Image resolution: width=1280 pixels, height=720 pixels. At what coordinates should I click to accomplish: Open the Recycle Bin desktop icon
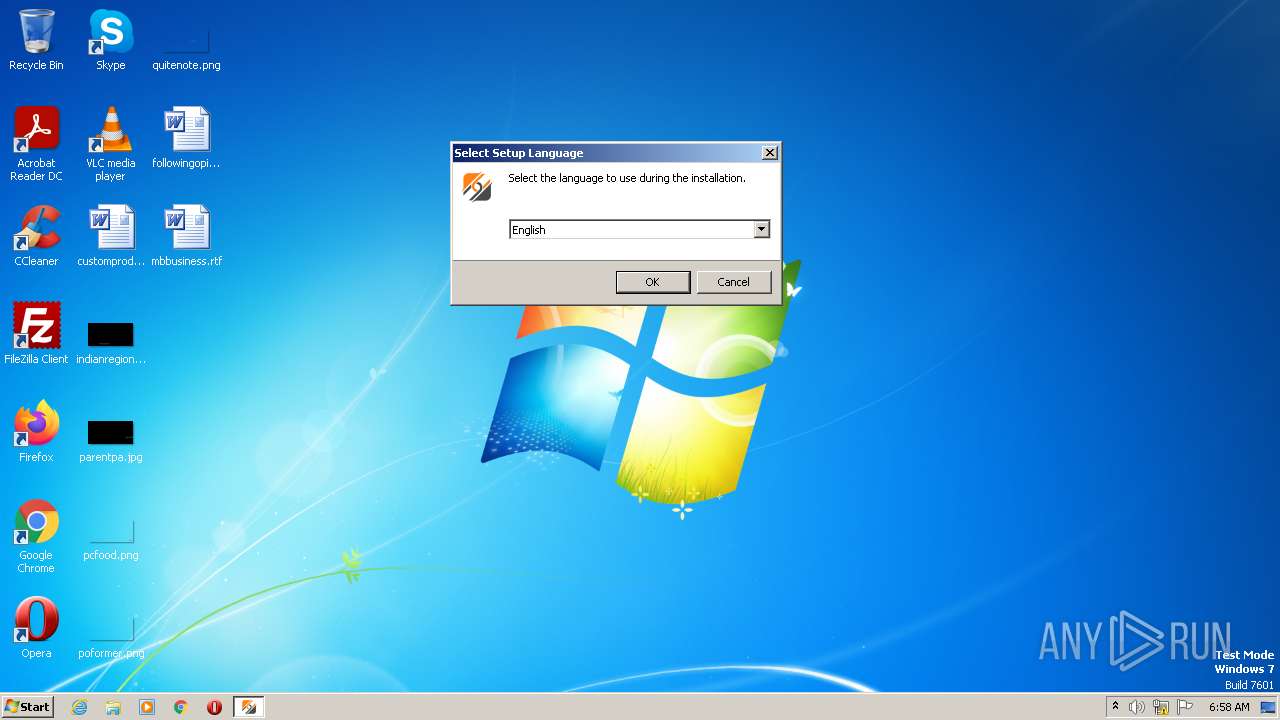pyautogui.click(x=36, y=40)
